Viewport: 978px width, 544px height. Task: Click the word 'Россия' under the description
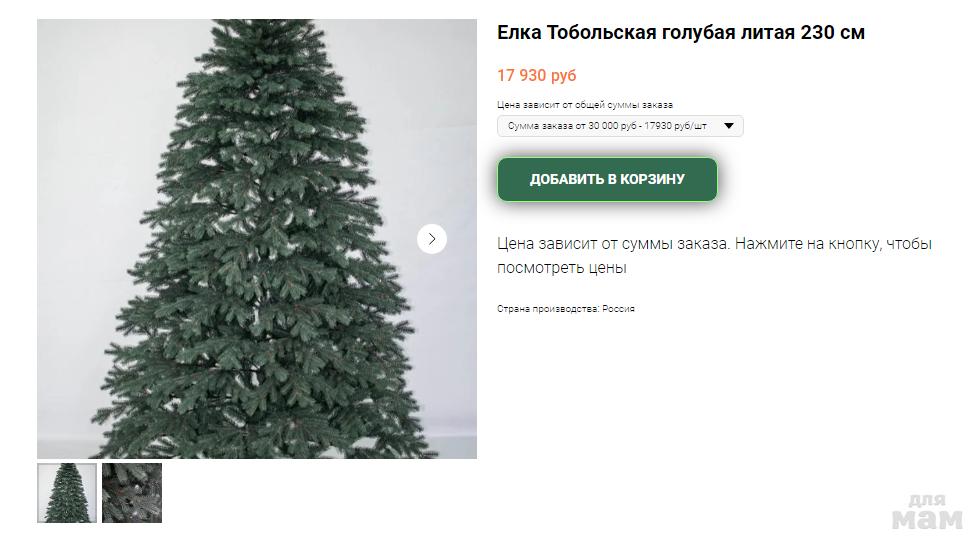click(618, 309)
